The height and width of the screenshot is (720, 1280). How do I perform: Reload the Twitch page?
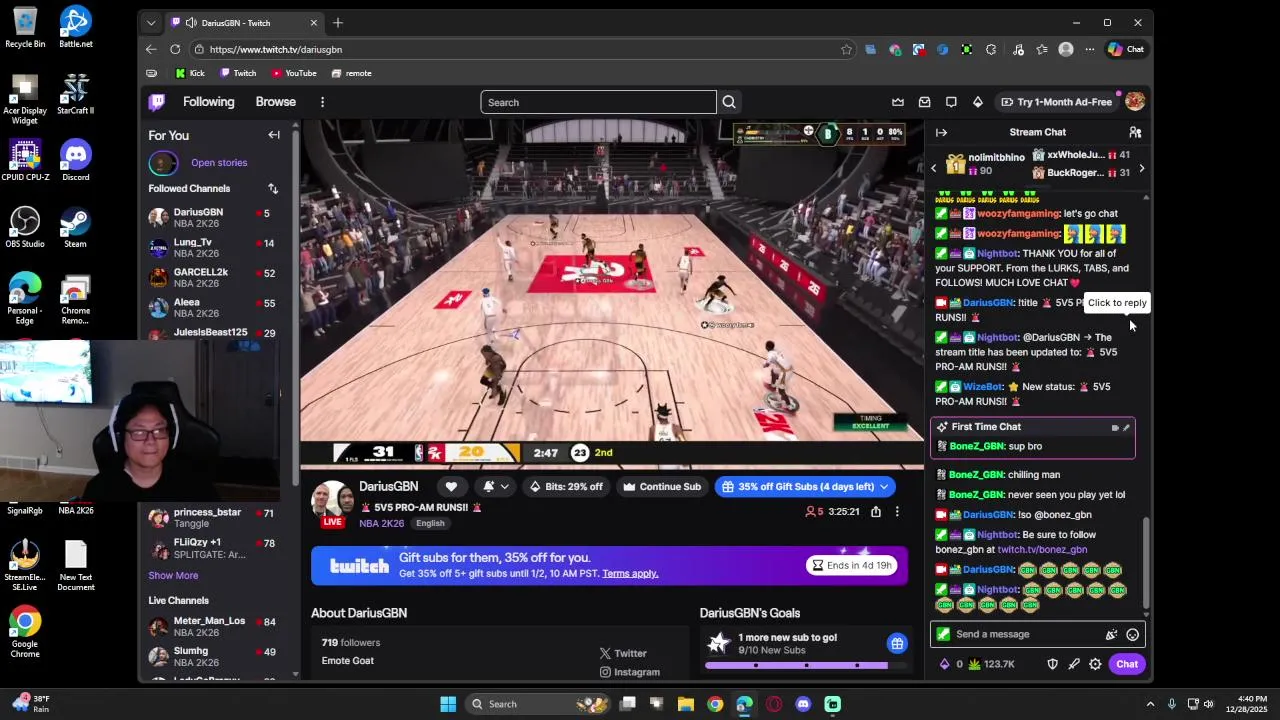(175, 49)
